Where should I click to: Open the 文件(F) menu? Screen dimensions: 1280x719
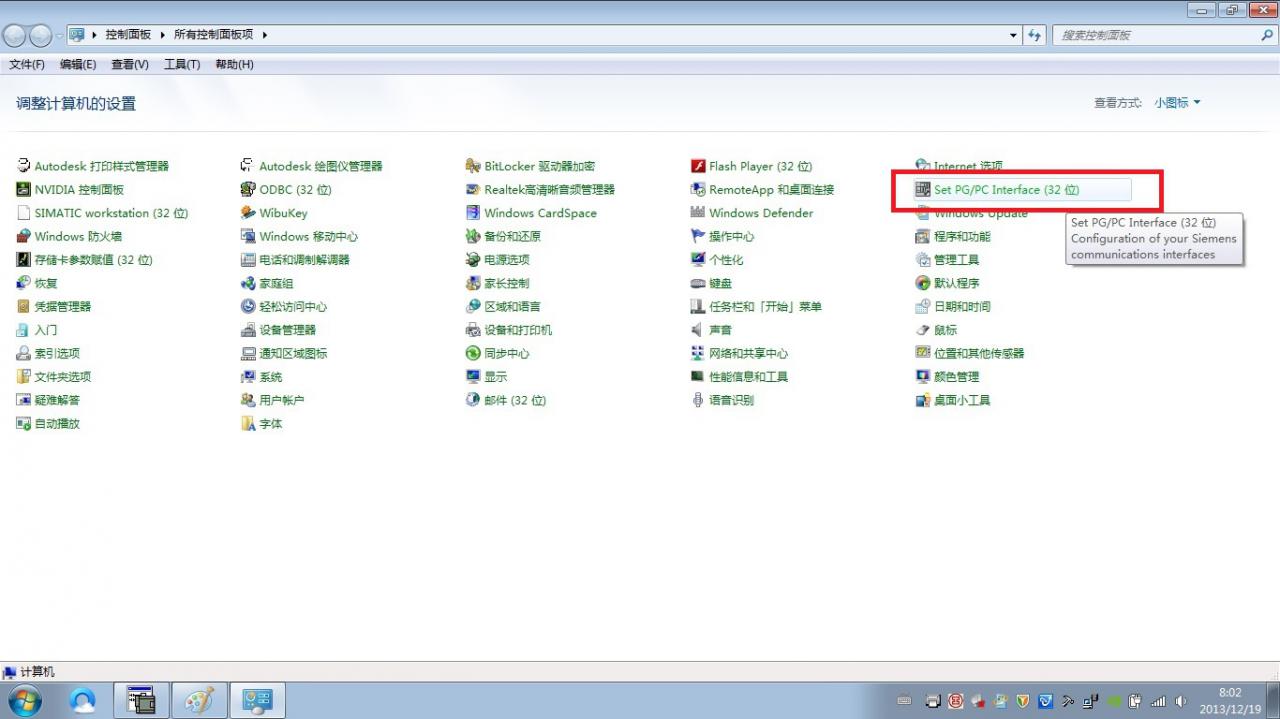coord(27,64)
